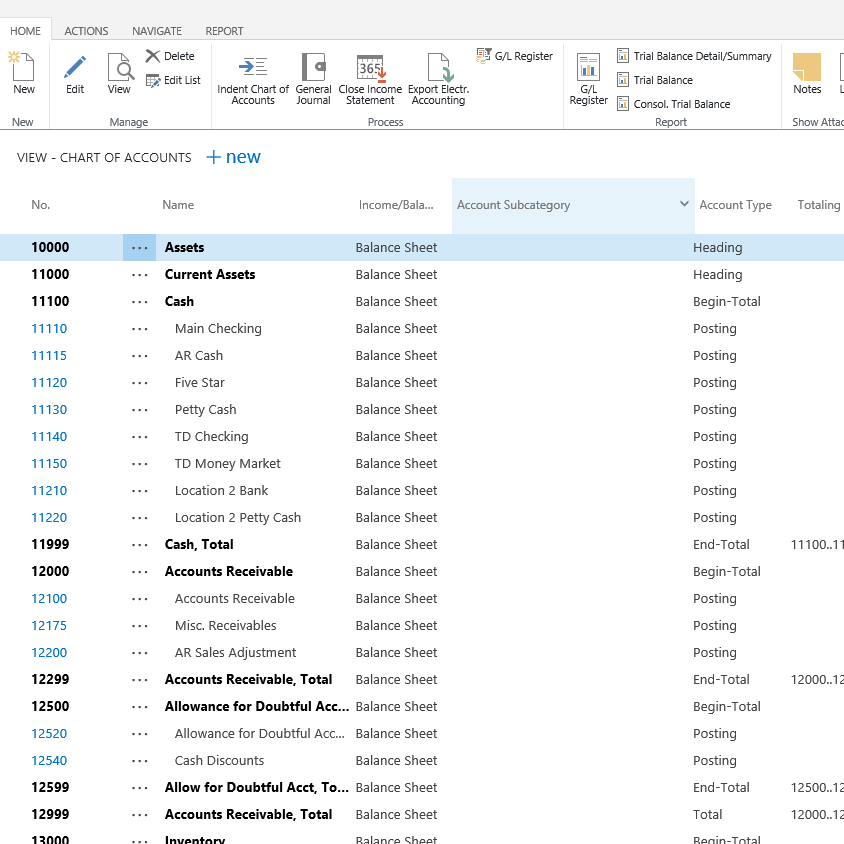Expand the Account Subcategory column dropdown arrow
844x844 pixels.
pyautogui.click(x=684, y=204)
